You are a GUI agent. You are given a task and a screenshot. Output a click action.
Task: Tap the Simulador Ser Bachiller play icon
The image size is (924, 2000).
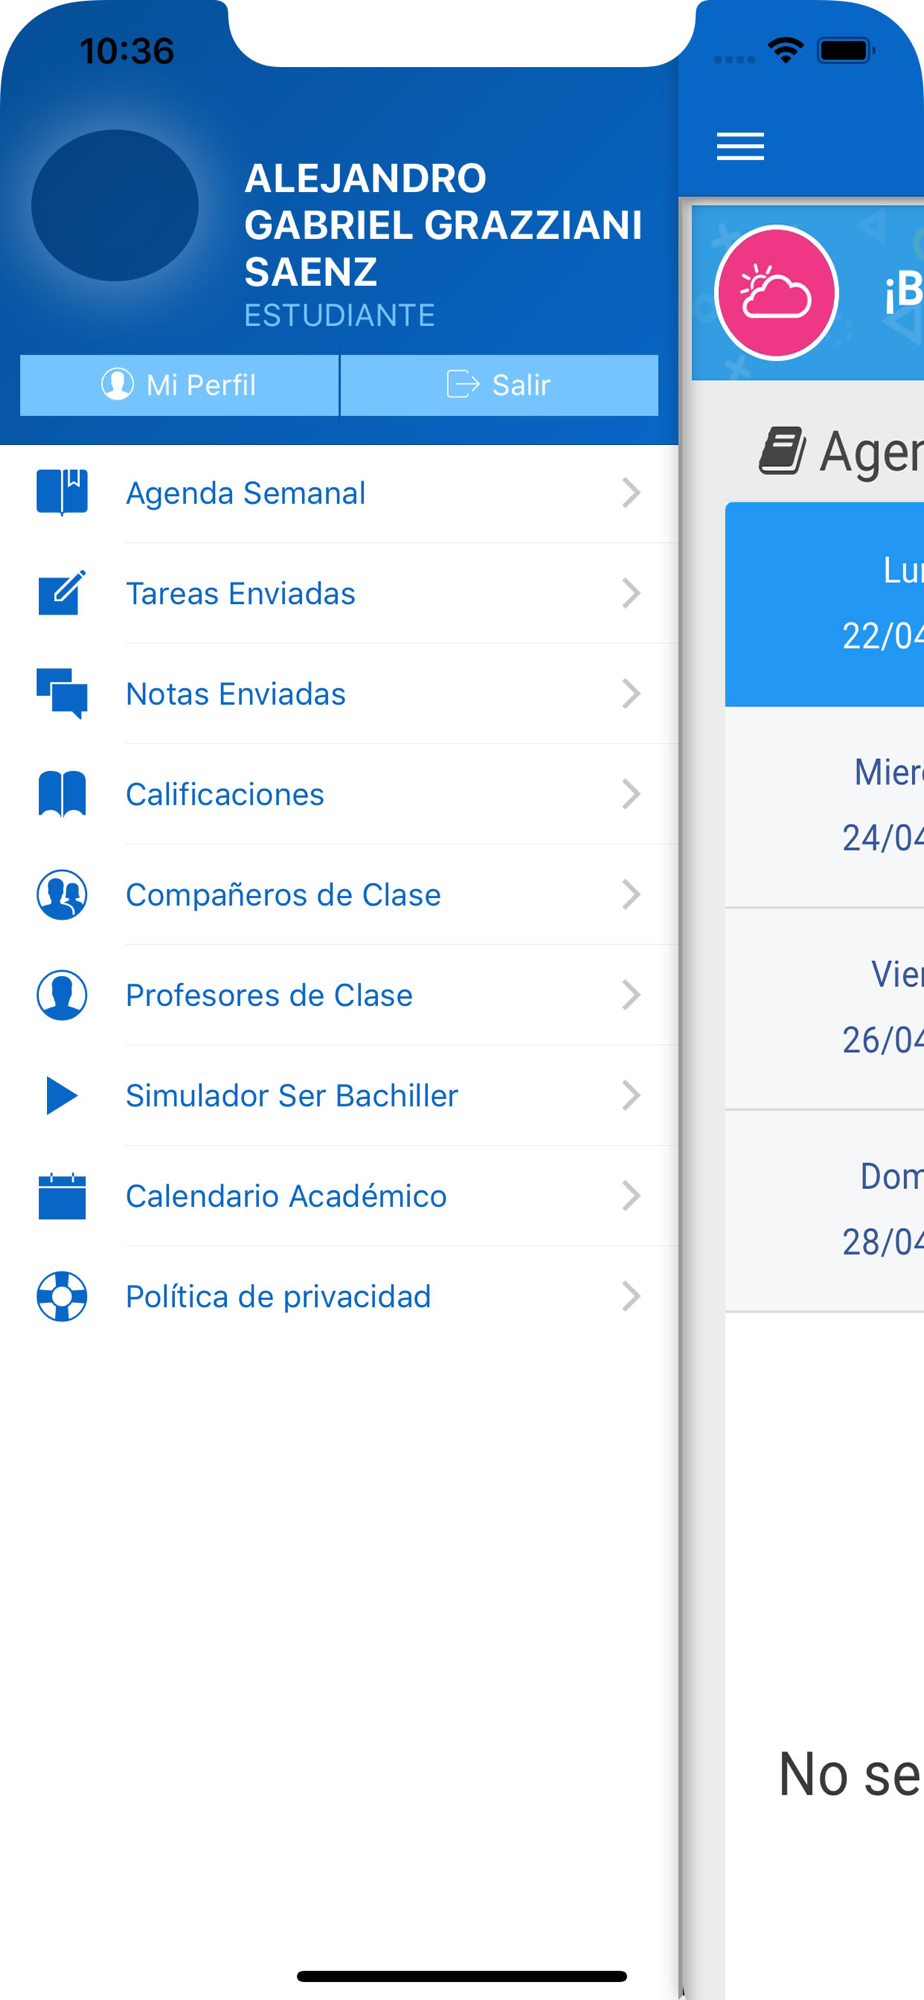coord(62,1095)
